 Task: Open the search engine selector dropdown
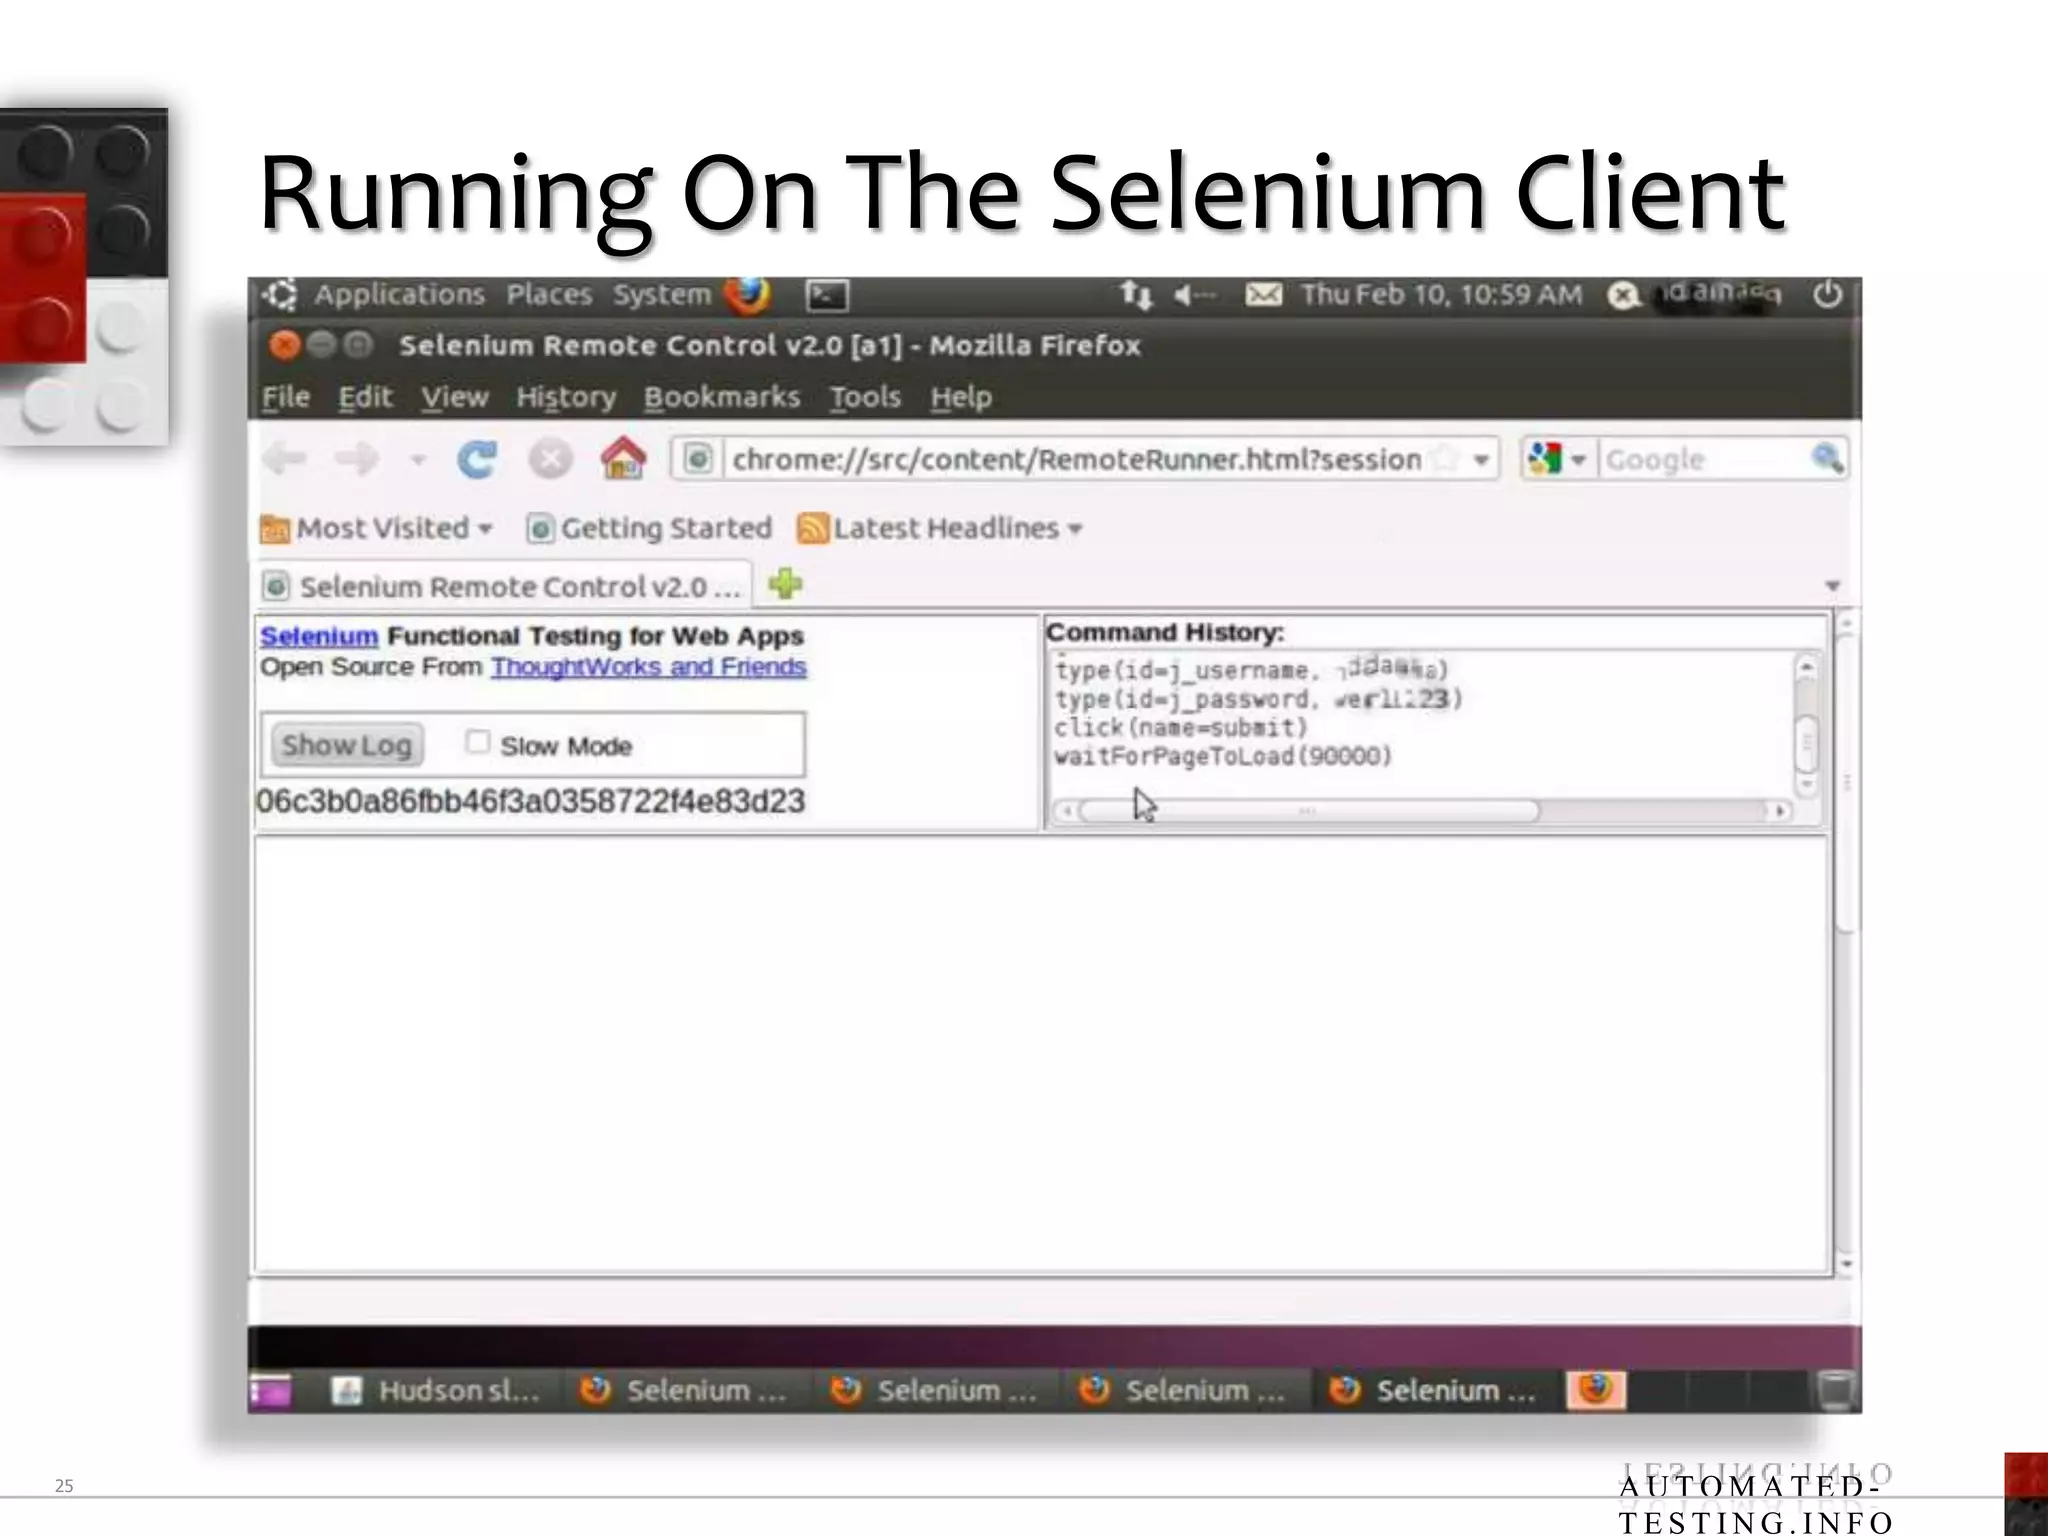[x=1557, y=459]
